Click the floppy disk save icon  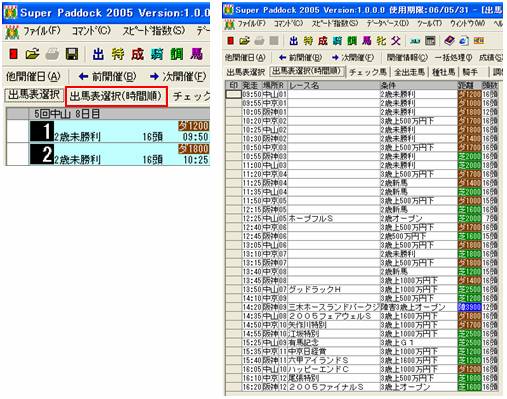click(72, 54)
